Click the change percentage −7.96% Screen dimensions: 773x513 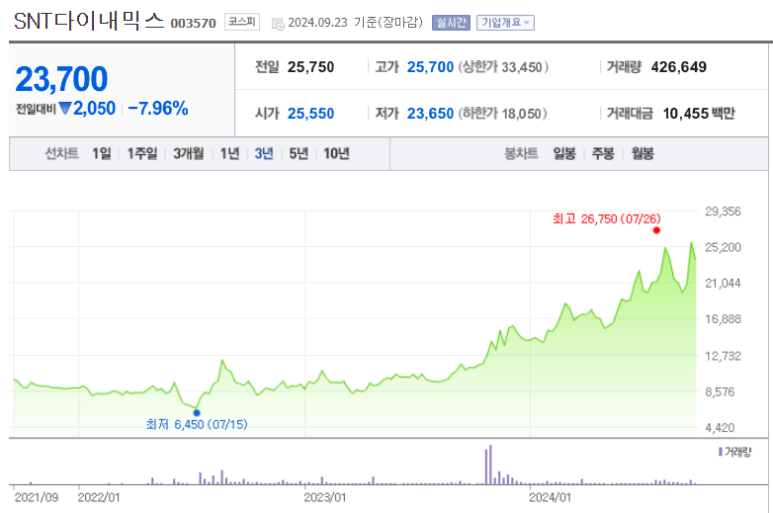(x=158, y=108)
